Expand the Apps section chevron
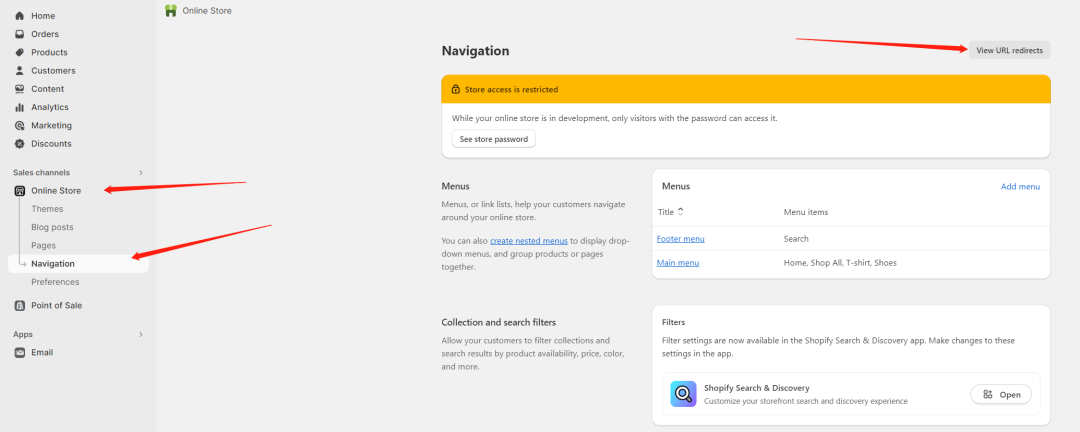This screenshot has width=1080, height=432. coord(141,334)
